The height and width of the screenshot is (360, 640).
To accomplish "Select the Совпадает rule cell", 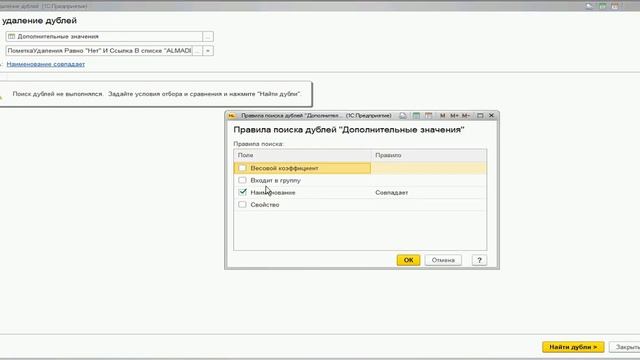I will coord(429,192).
